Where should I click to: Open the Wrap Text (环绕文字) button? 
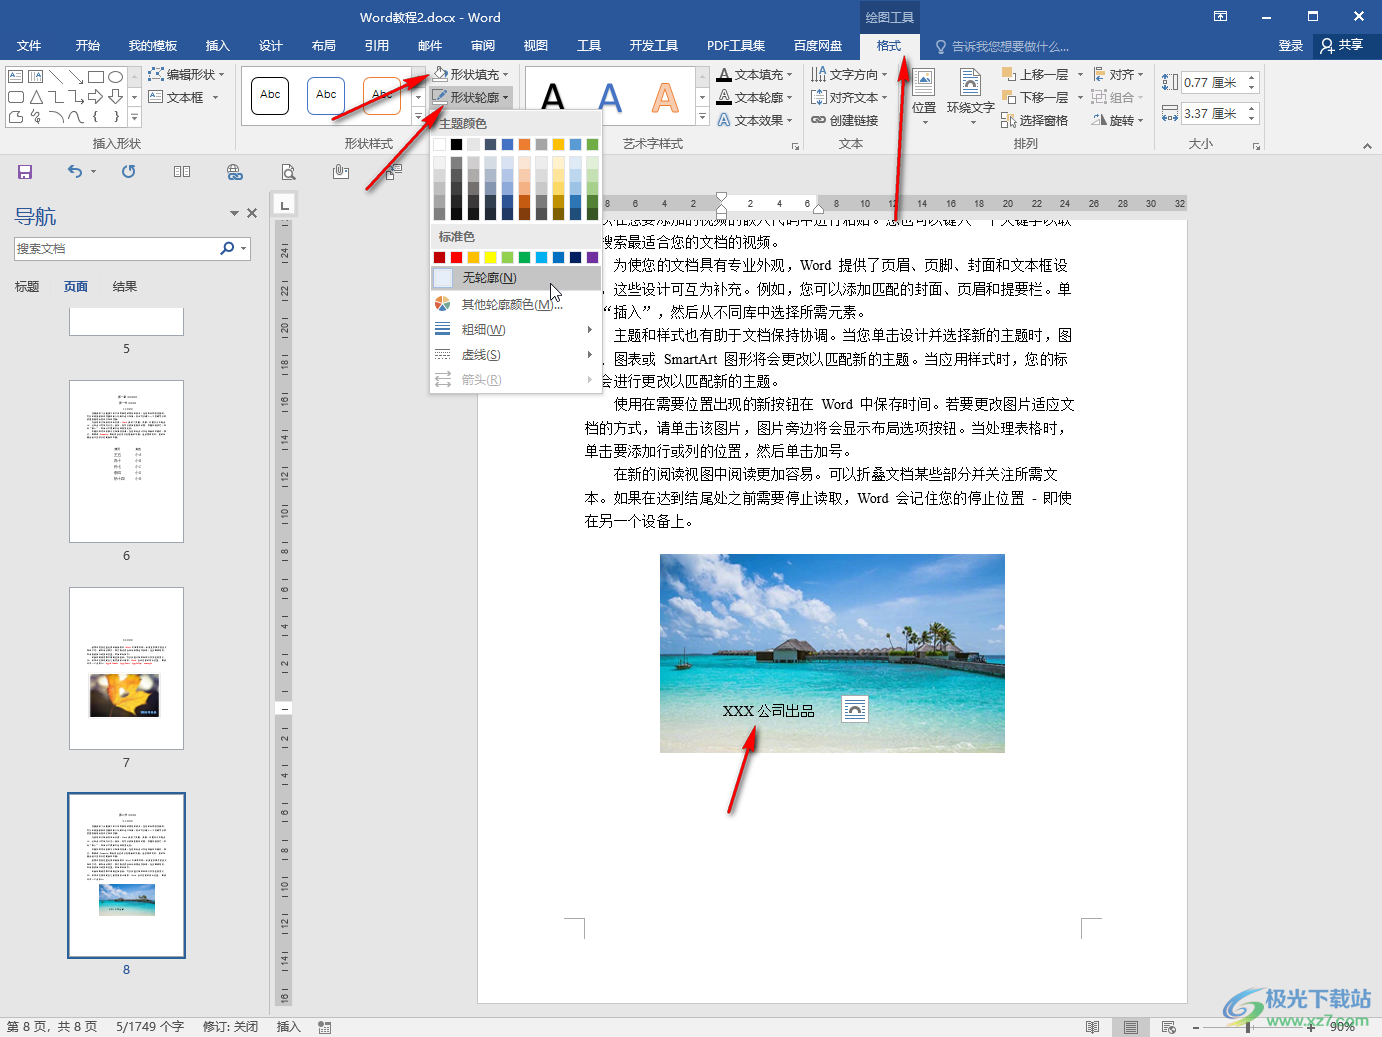(970, 97)
